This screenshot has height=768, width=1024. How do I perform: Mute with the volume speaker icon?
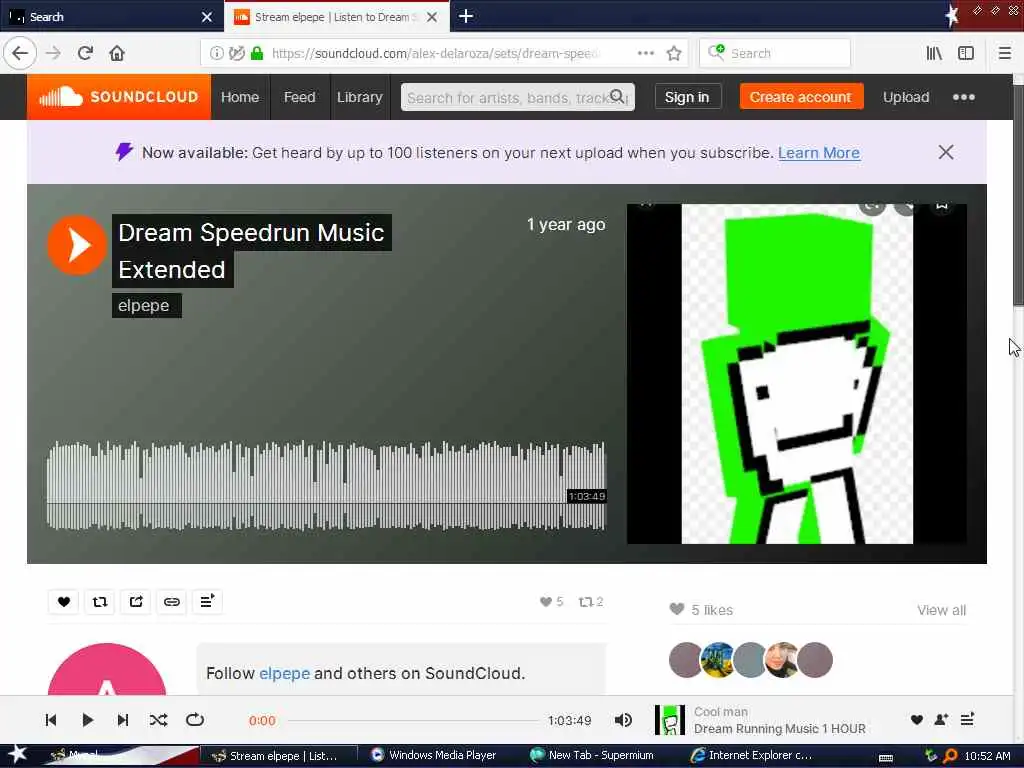623,720
